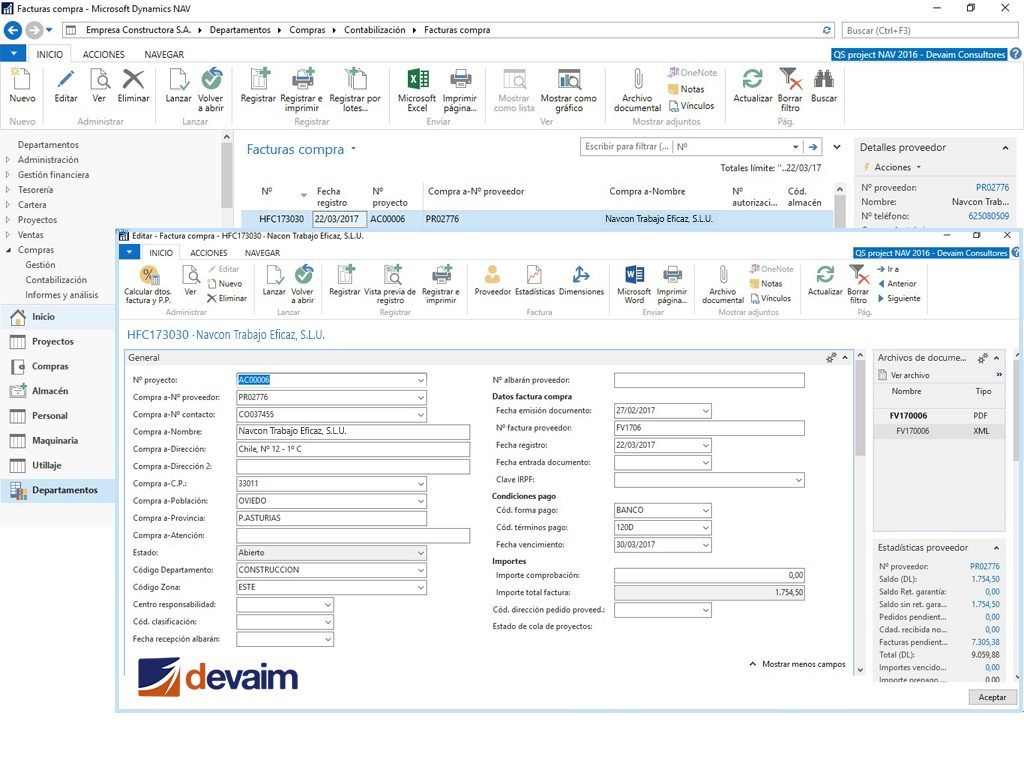Click the back navigation arrow
The width and height of the screenshot is (1024, 768).
pos(13,30)
